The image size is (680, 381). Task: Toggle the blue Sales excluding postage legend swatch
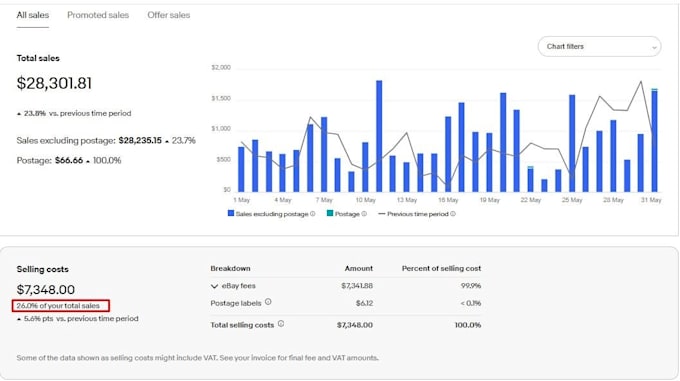pos(231,213)
